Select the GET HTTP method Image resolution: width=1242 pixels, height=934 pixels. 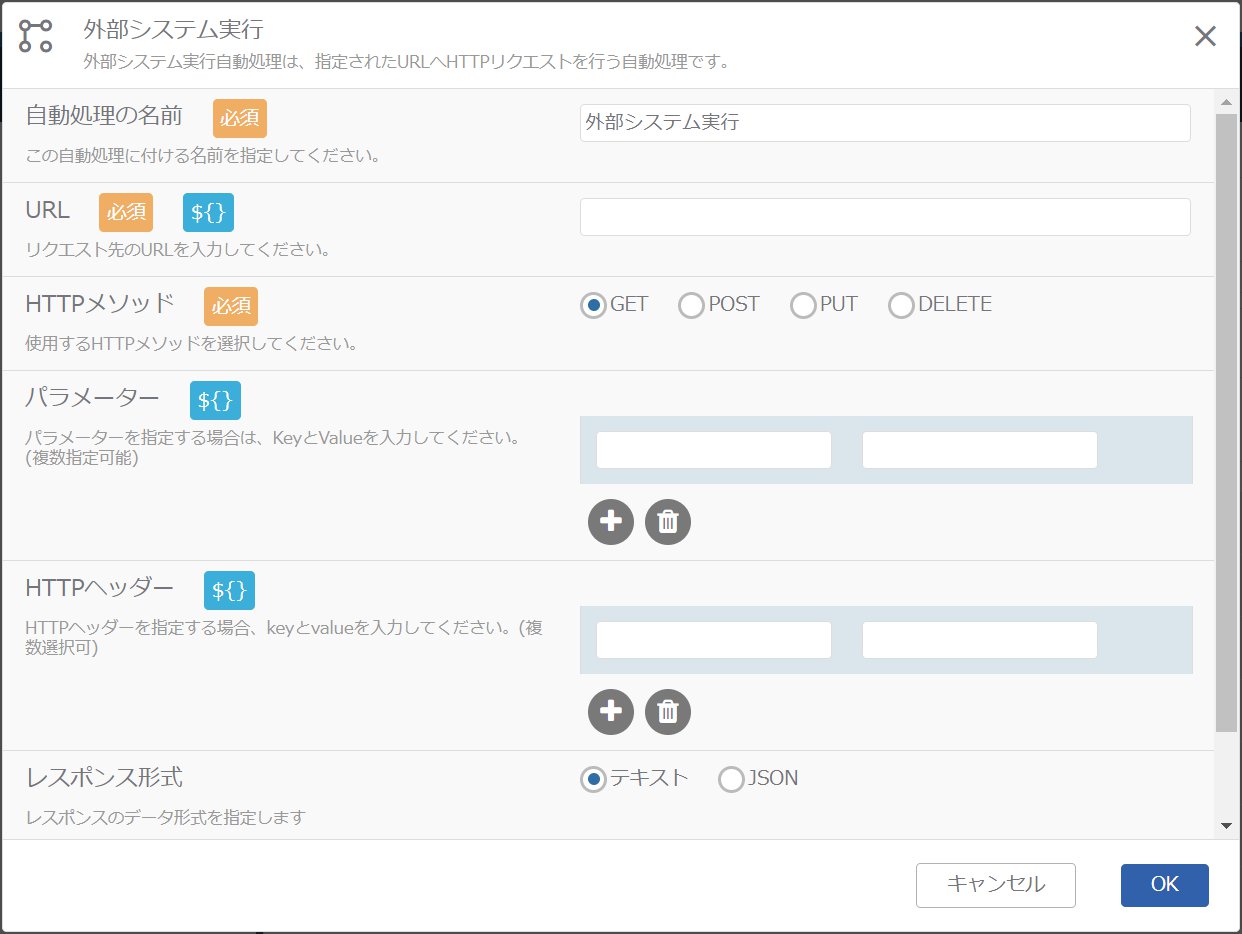pyautogui.click(x=614, y=305)
